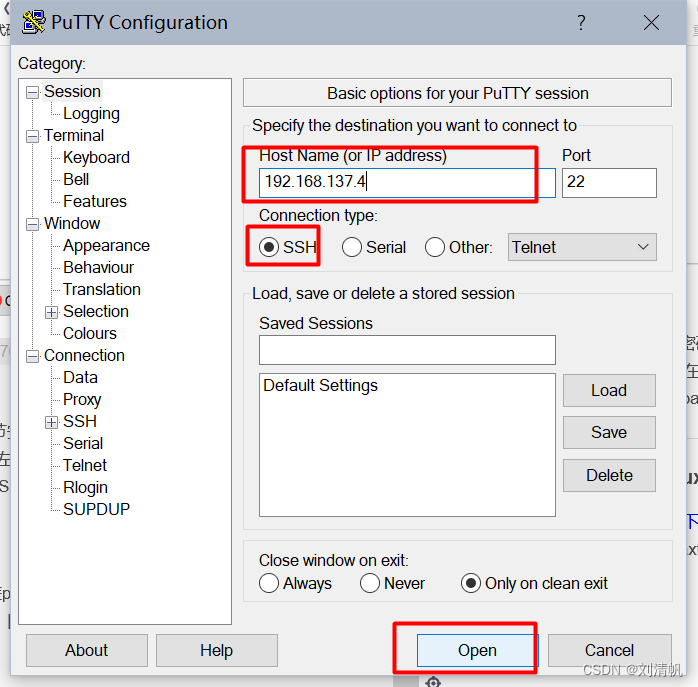Image resolution: width=698 pixels, height=687 pixels.
Task: Open the Appearance settings category
Action: tap(106, 245)
